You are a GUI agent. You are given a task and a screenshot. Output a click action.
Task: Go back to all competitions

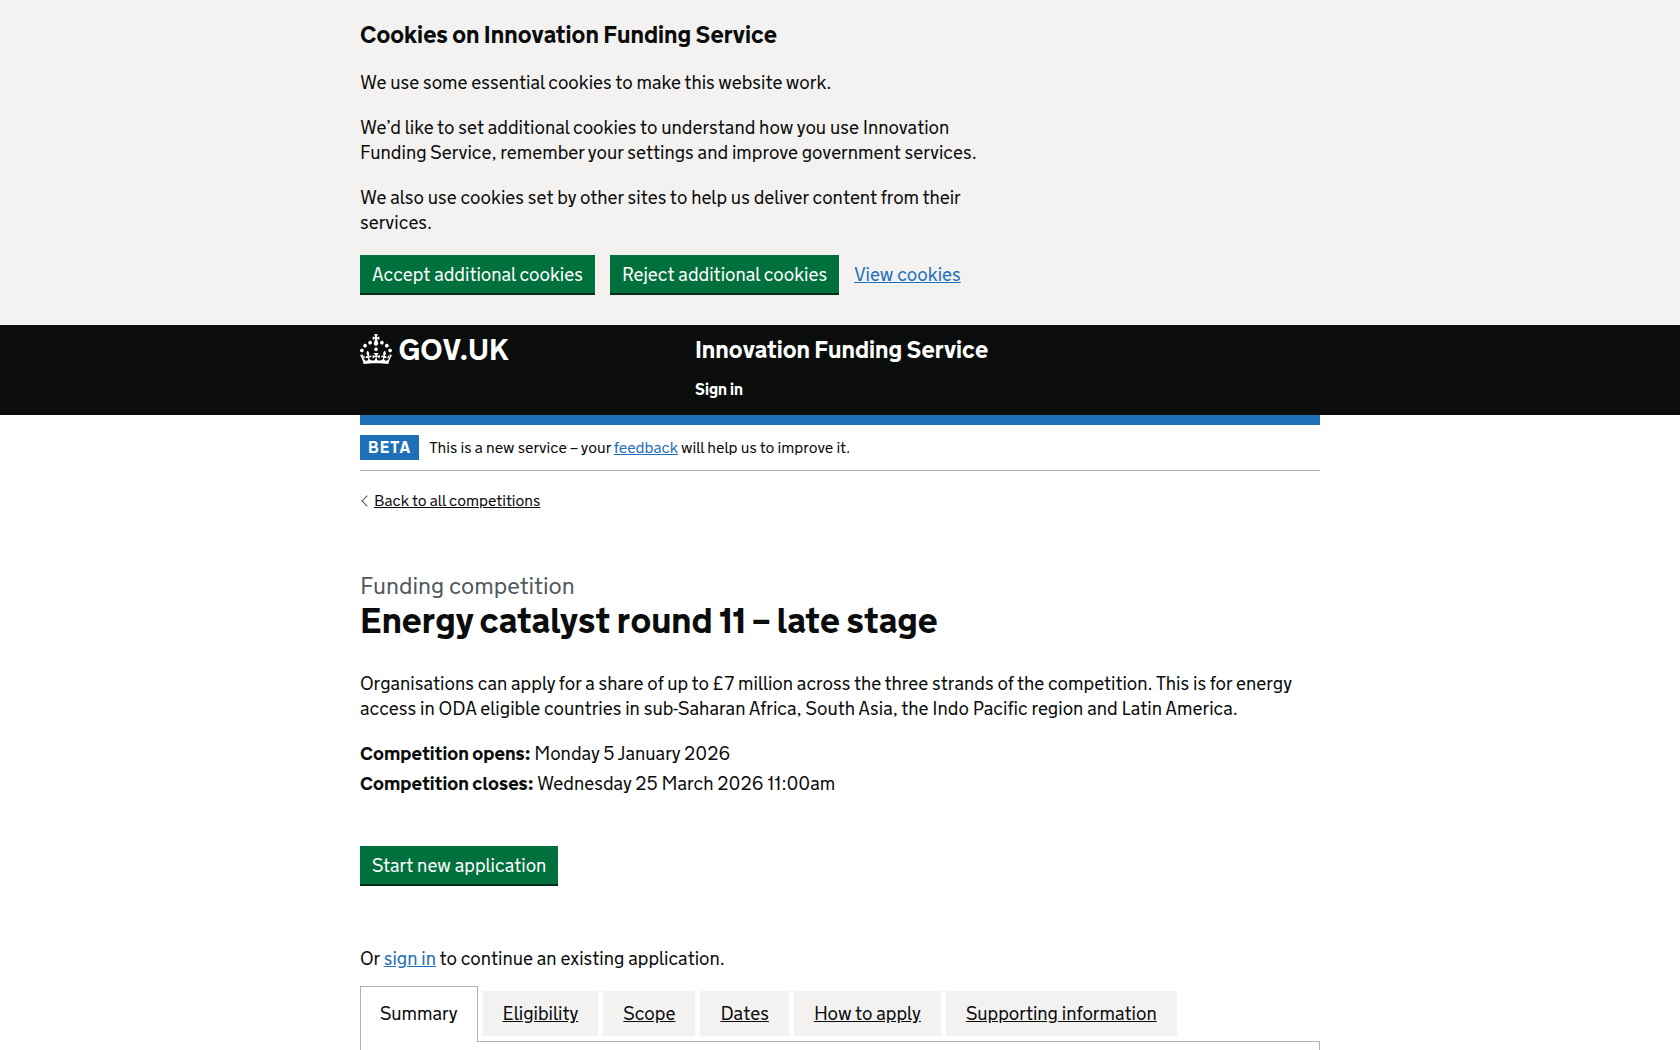(457, 501)
